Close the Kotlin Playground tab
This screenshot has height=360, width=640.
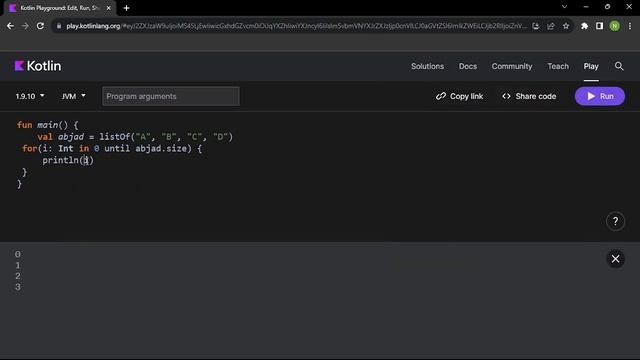[x=109, y=8]
